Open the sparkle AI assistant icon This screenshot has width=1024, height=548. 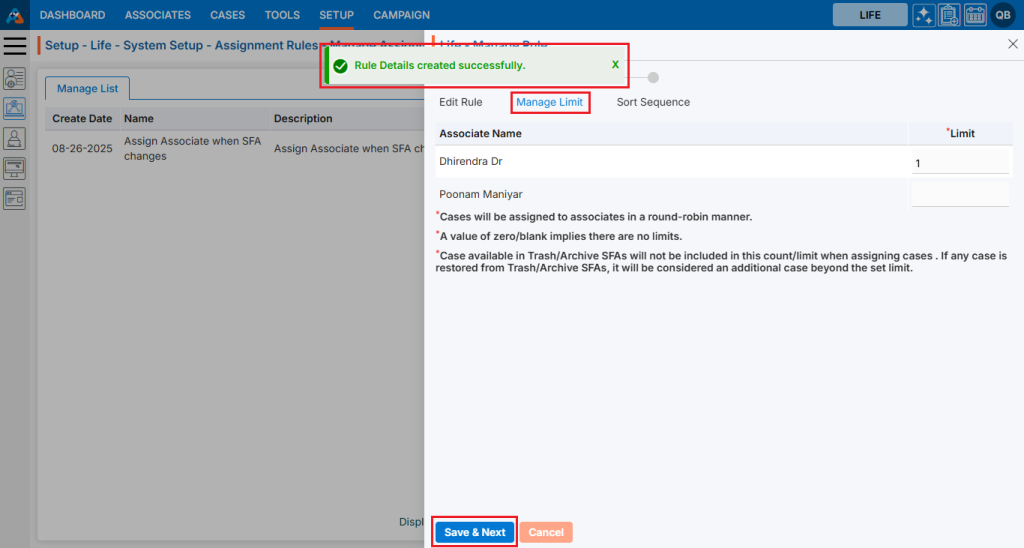click(x=924, y=15)
